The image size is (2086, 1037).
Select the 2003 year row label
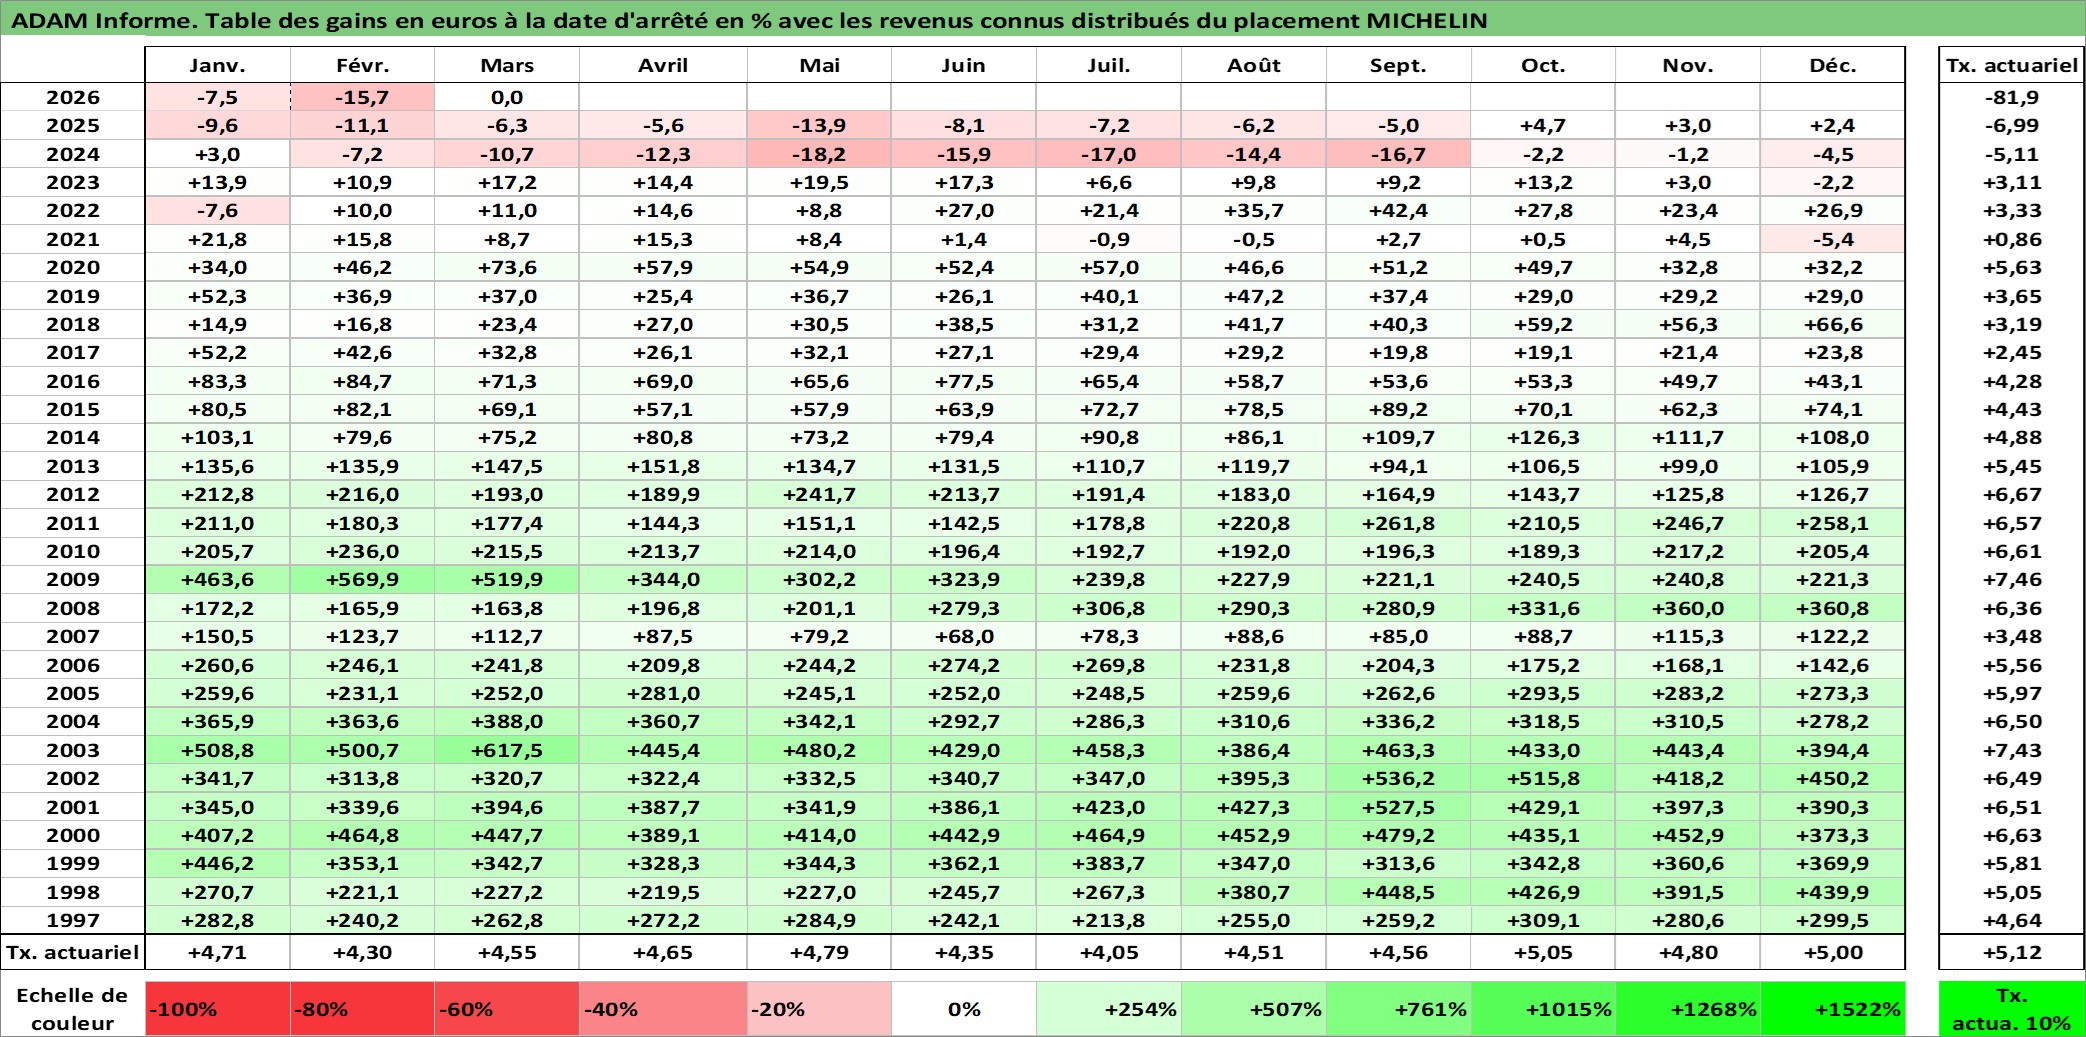(x=73, y=750)
